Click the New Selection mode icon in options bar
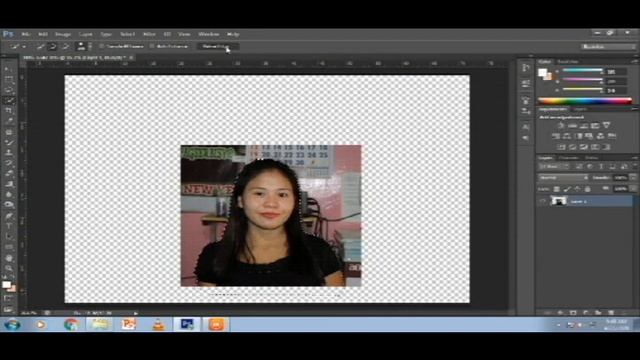This screenshot has height=360, width=640. 40,47
